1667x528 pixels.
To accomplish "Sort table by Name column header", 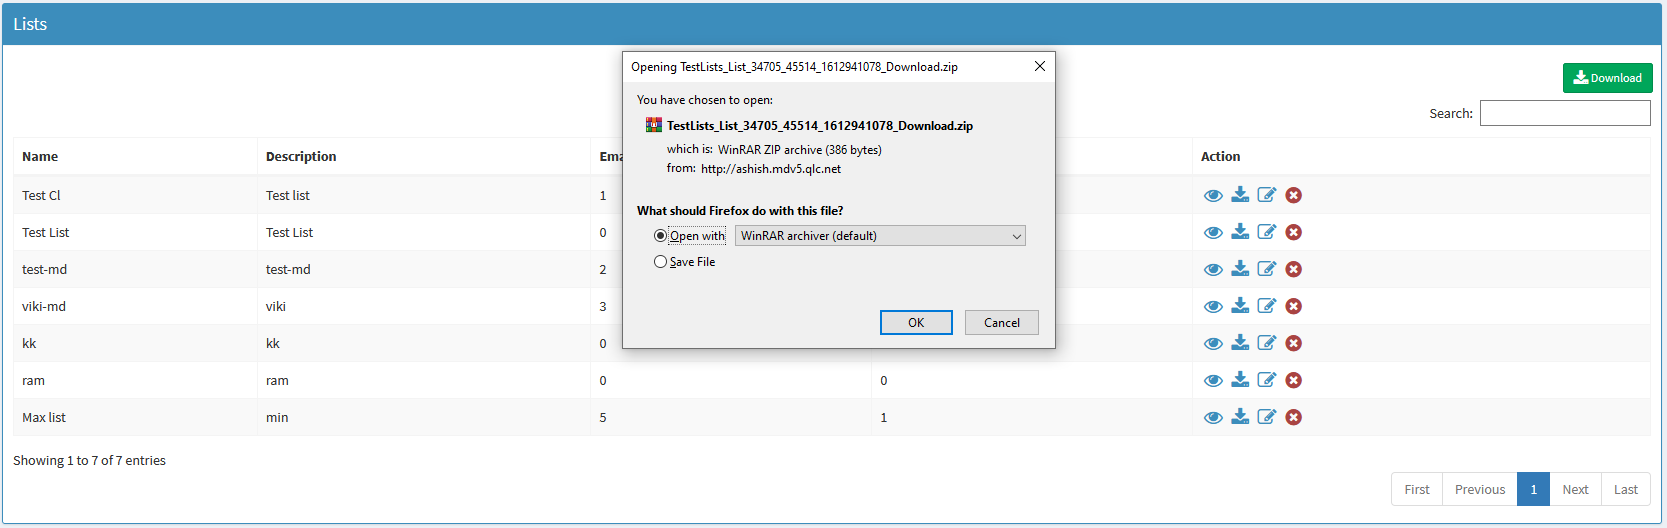I will pos(40,157).
